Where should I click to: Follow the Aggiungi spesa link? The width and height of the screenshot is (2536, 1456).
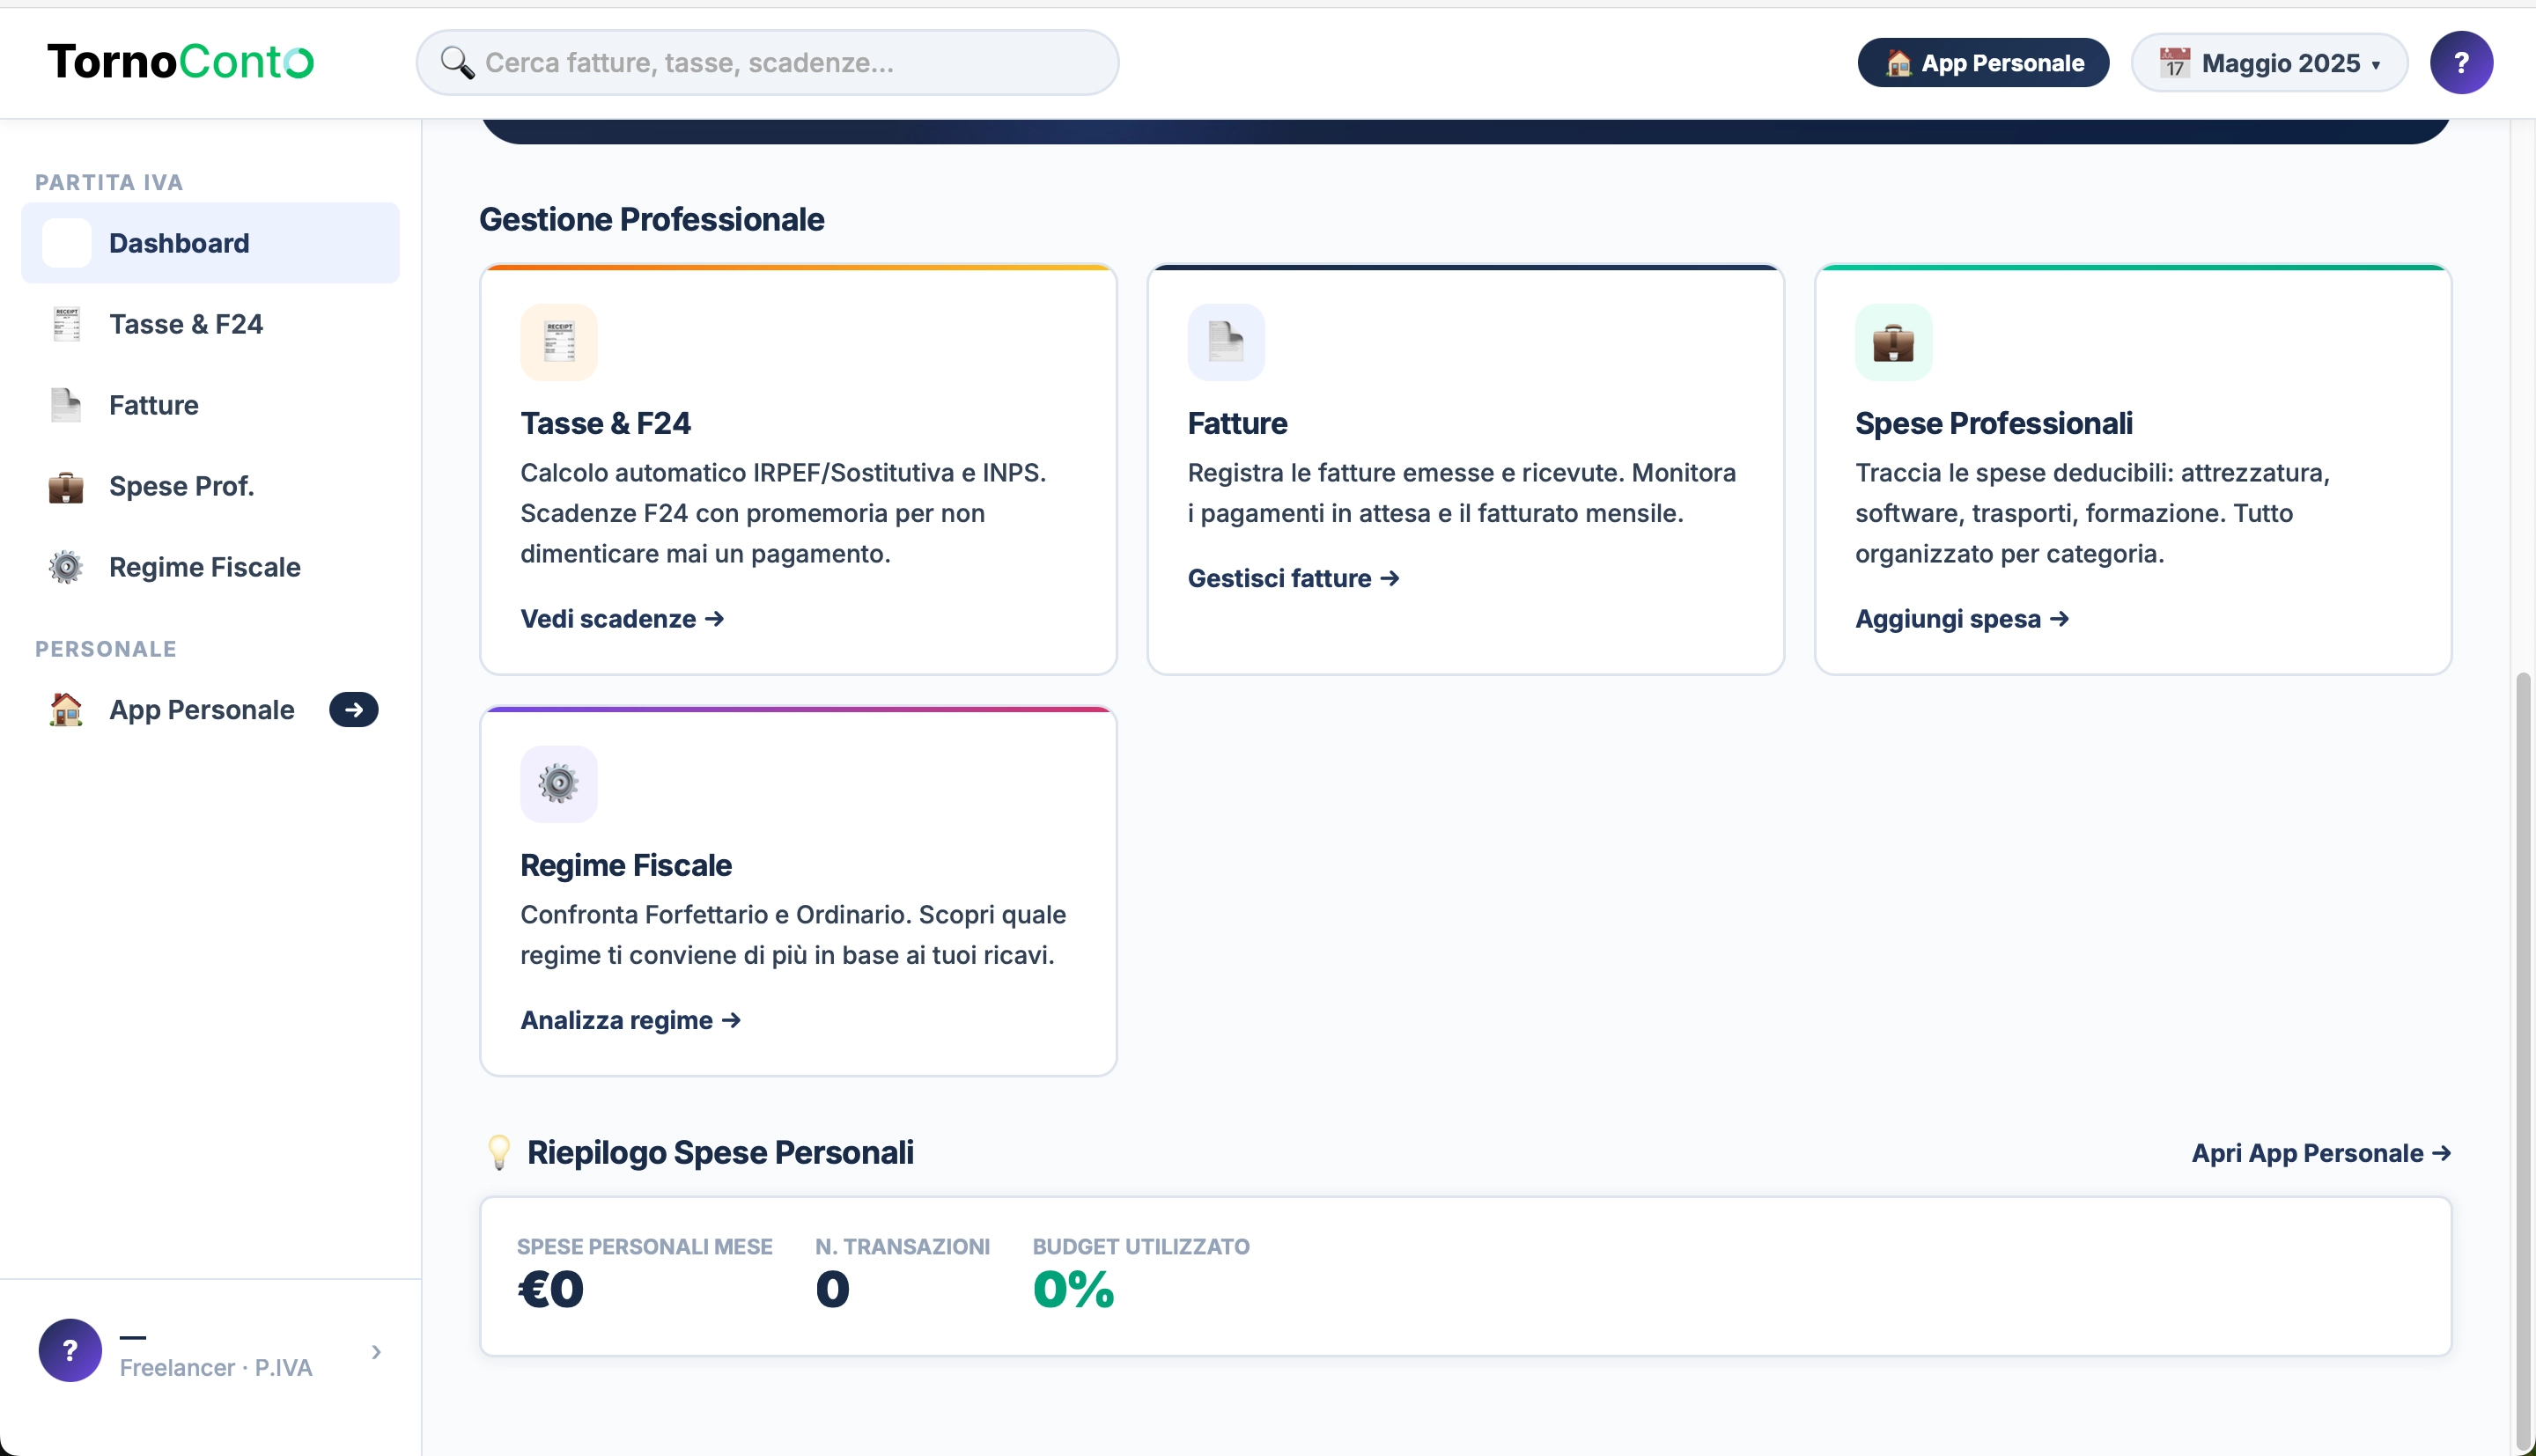click(1962, 619)
